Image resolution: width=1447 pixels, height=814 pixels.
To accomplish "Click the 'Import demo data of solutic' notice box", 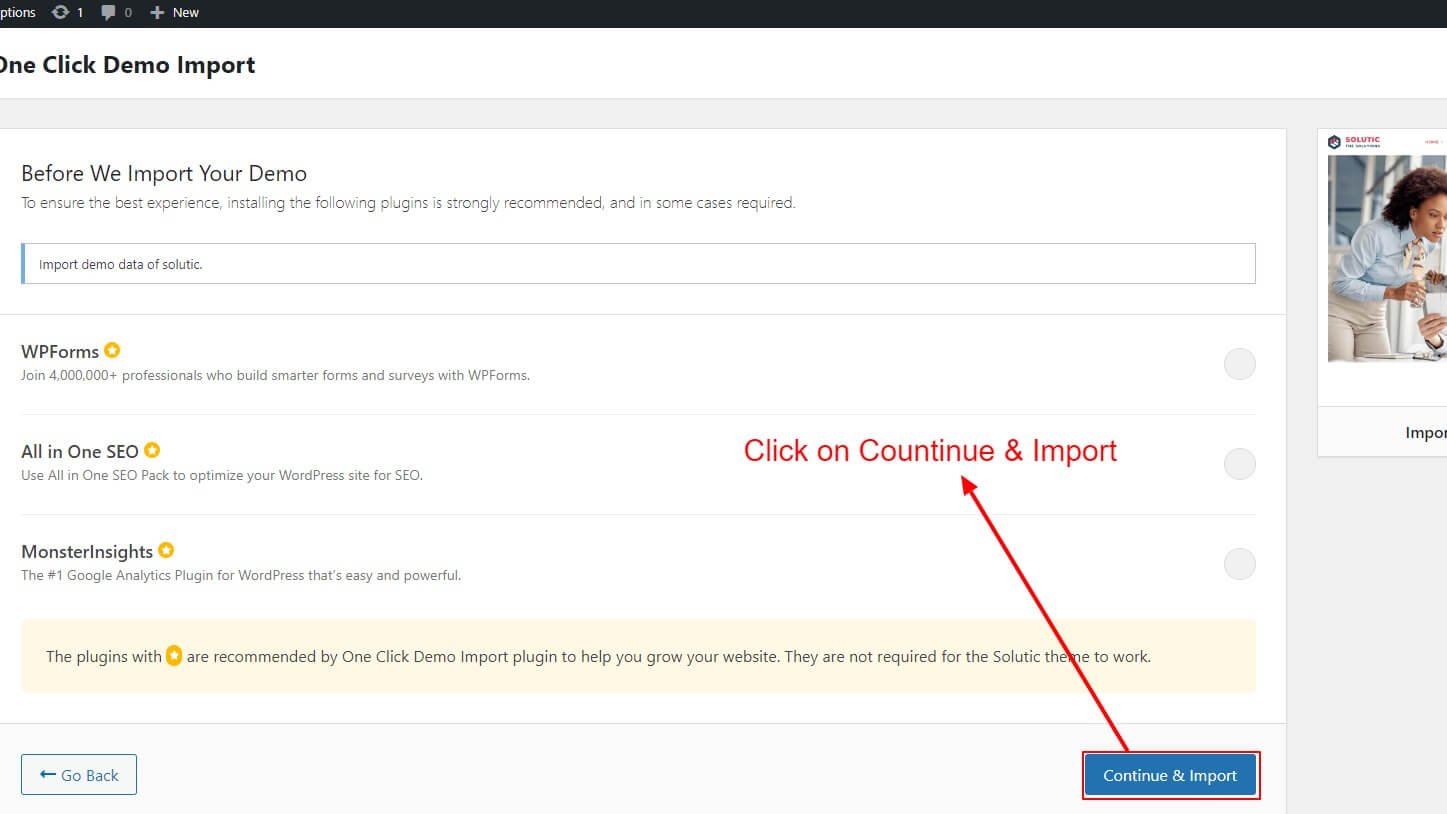I will click(638, 264).
